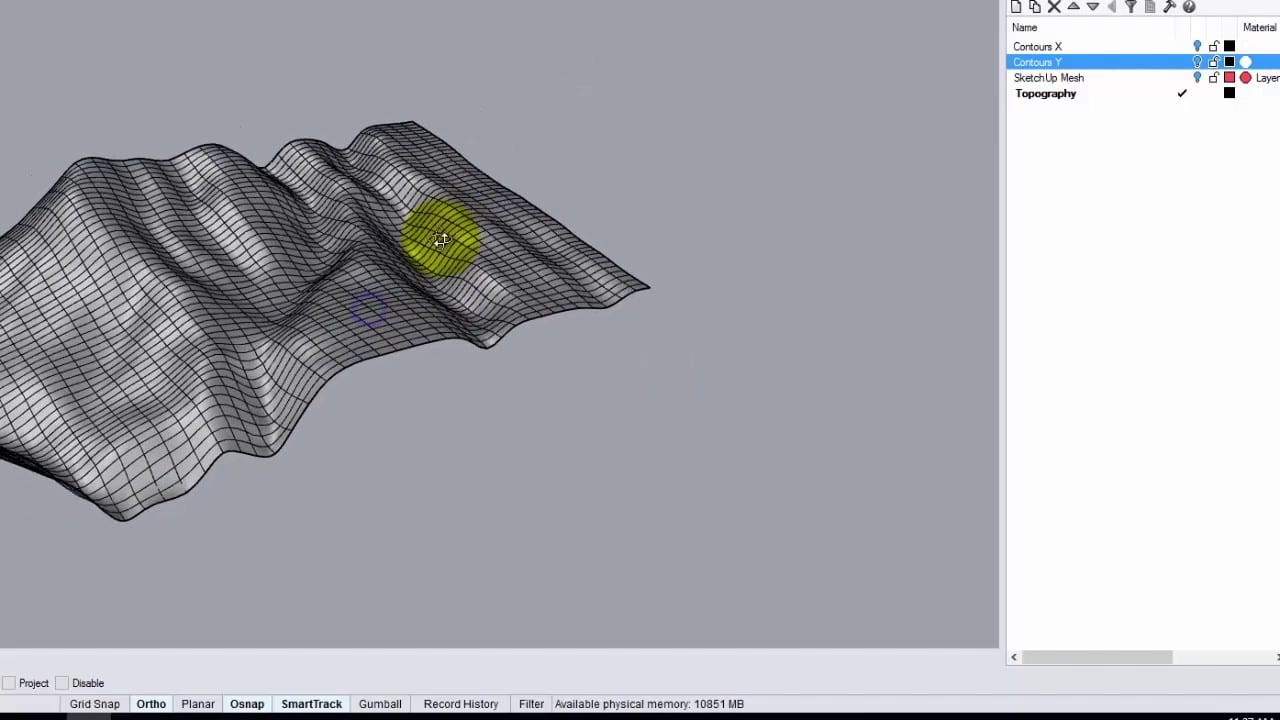The image size is (1280, 720).
Task: Open the layer Tools hammer icon
Action: coord(1169,7)
